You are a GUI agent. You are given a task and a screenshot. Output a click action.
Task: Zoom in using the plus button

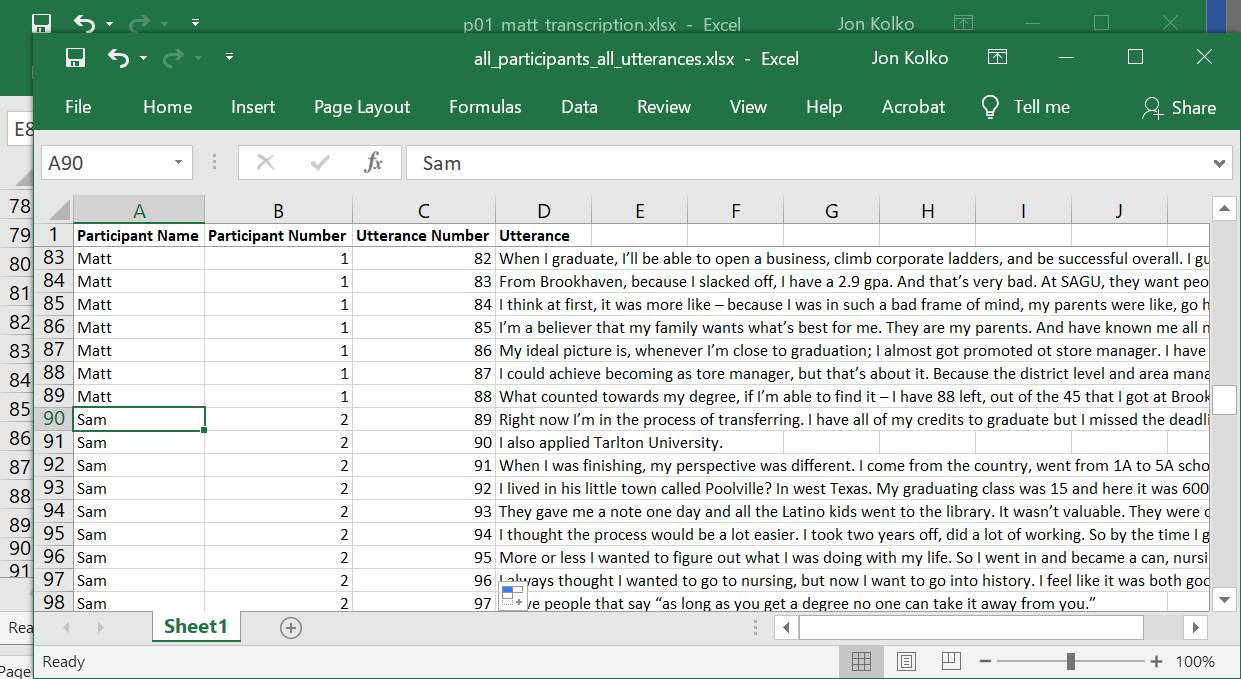pyautogui.click(x=1157, y=661)
